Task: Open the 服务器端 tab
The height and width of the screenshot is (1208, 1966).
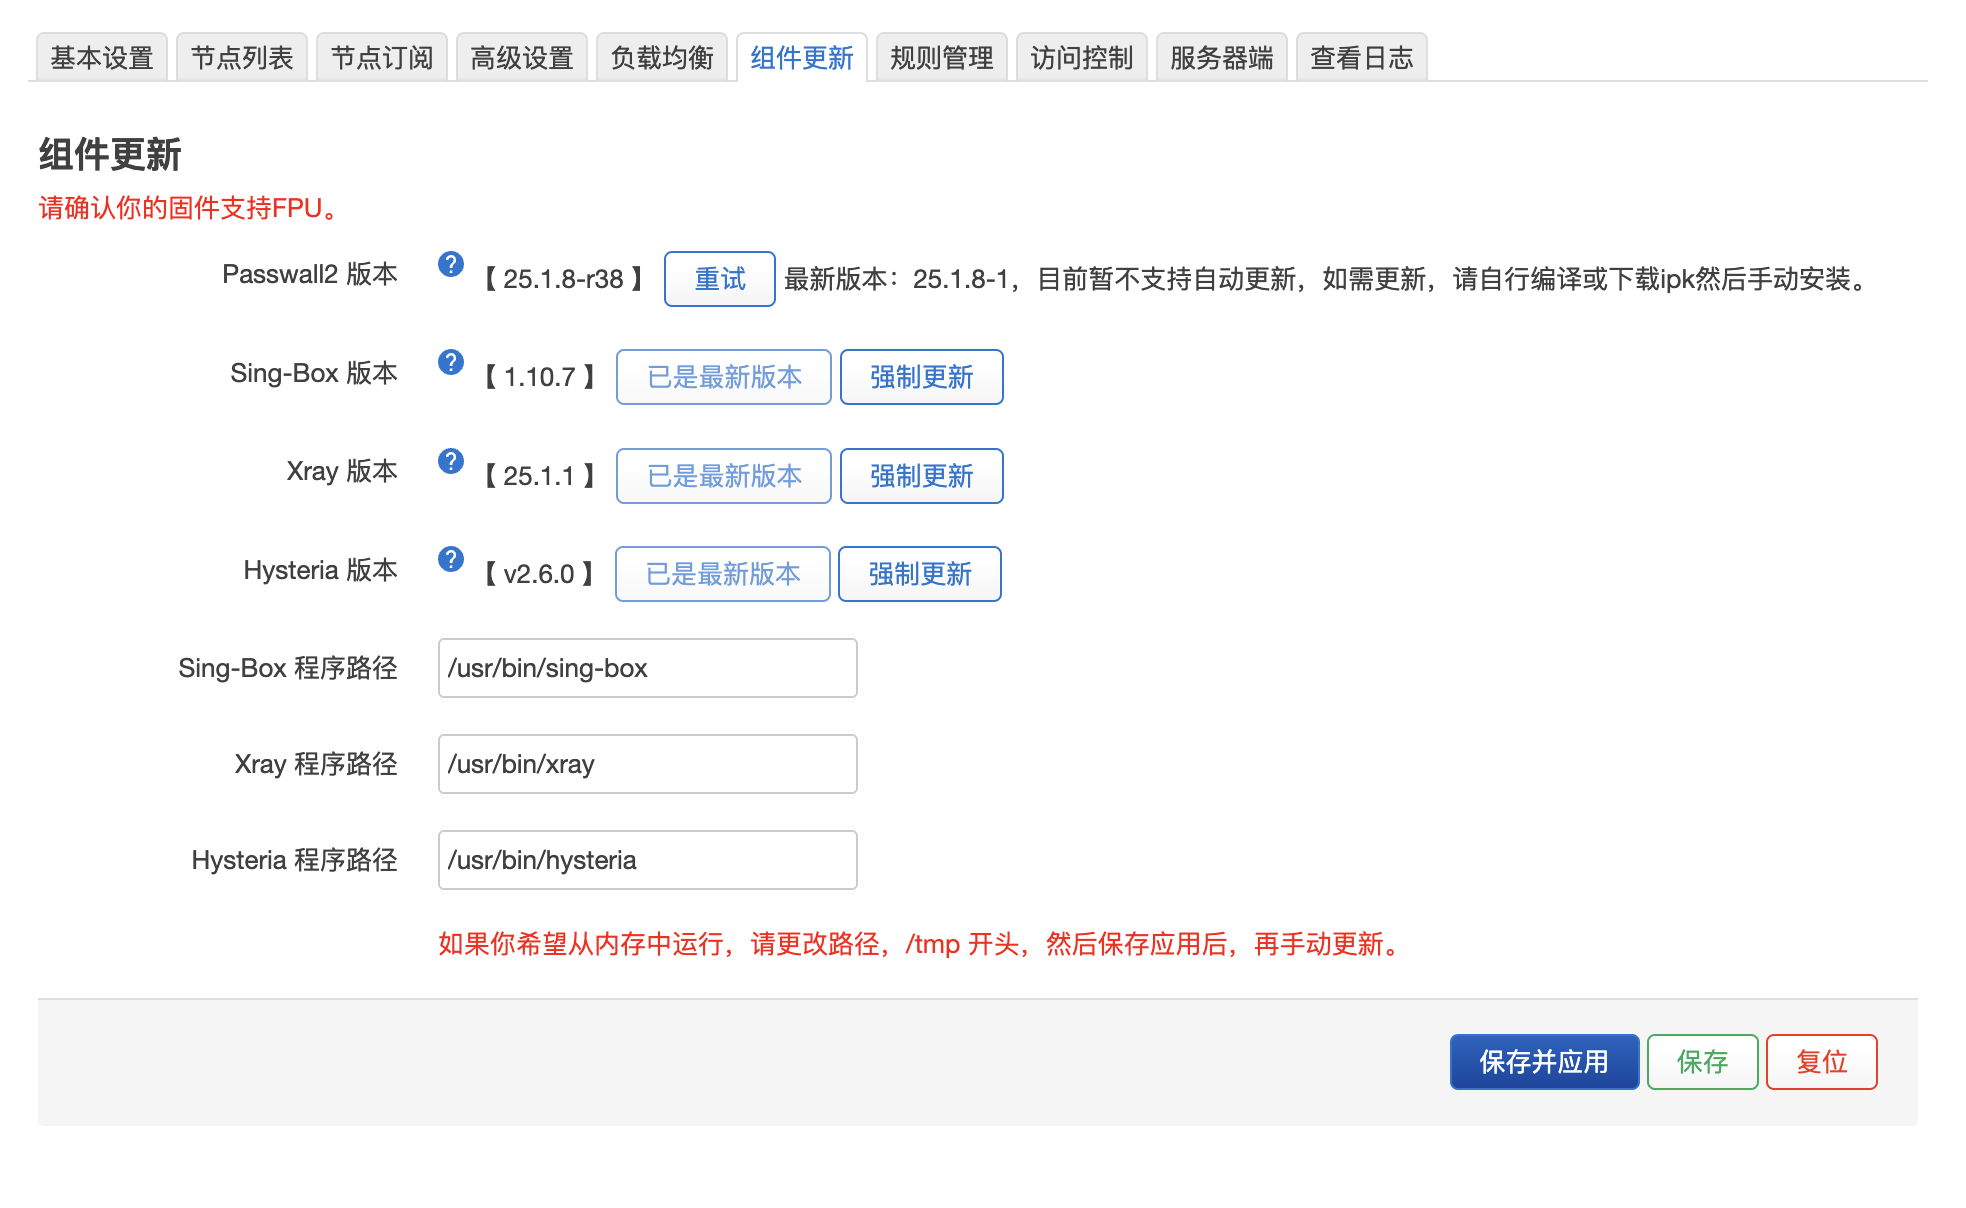Action: coord(1222,58)
